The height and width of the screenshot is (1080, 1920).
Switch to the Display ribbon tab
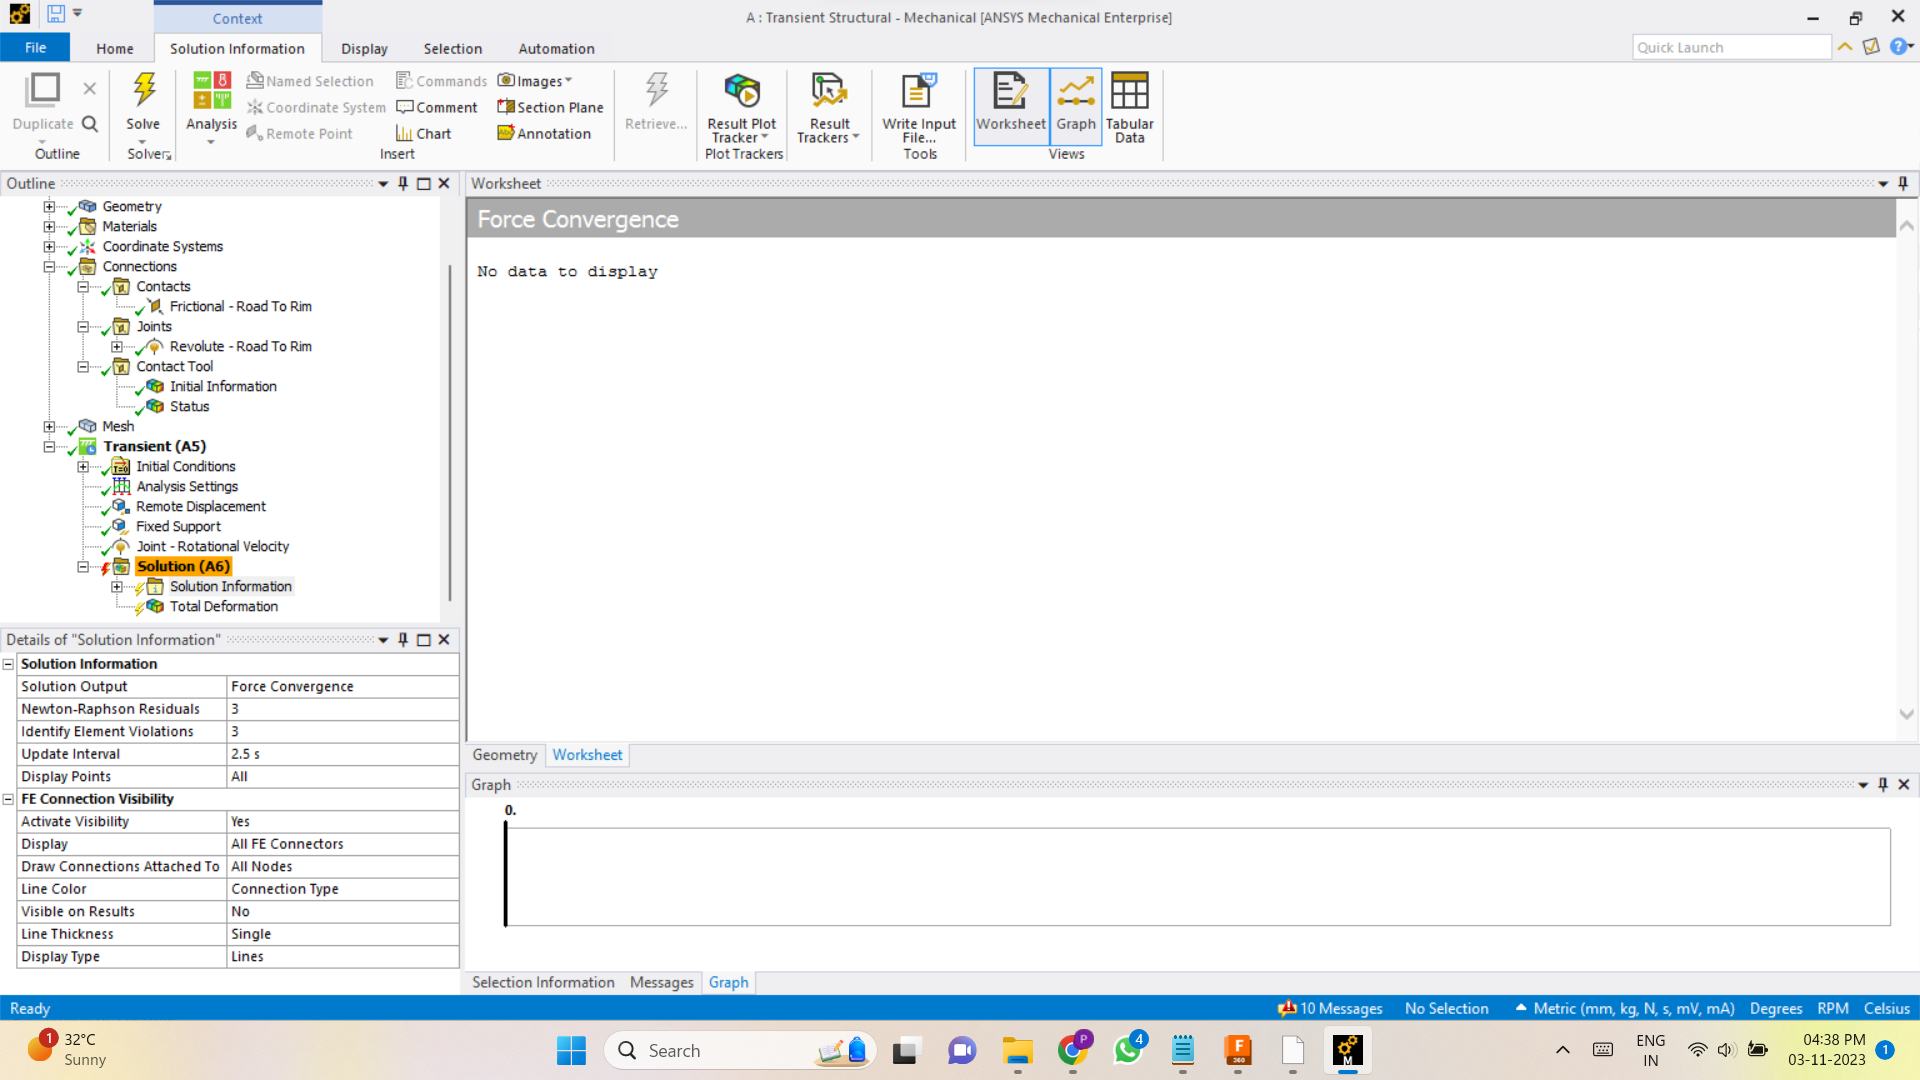click(x=364, y=48)
